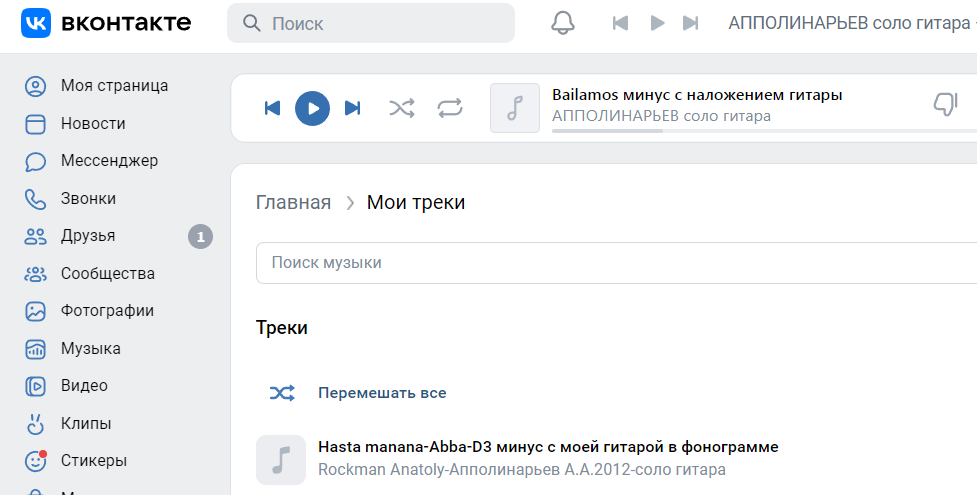Click the Bailamos track title in player
Viewport: 977px width, 495px height.
pos(697,95)
